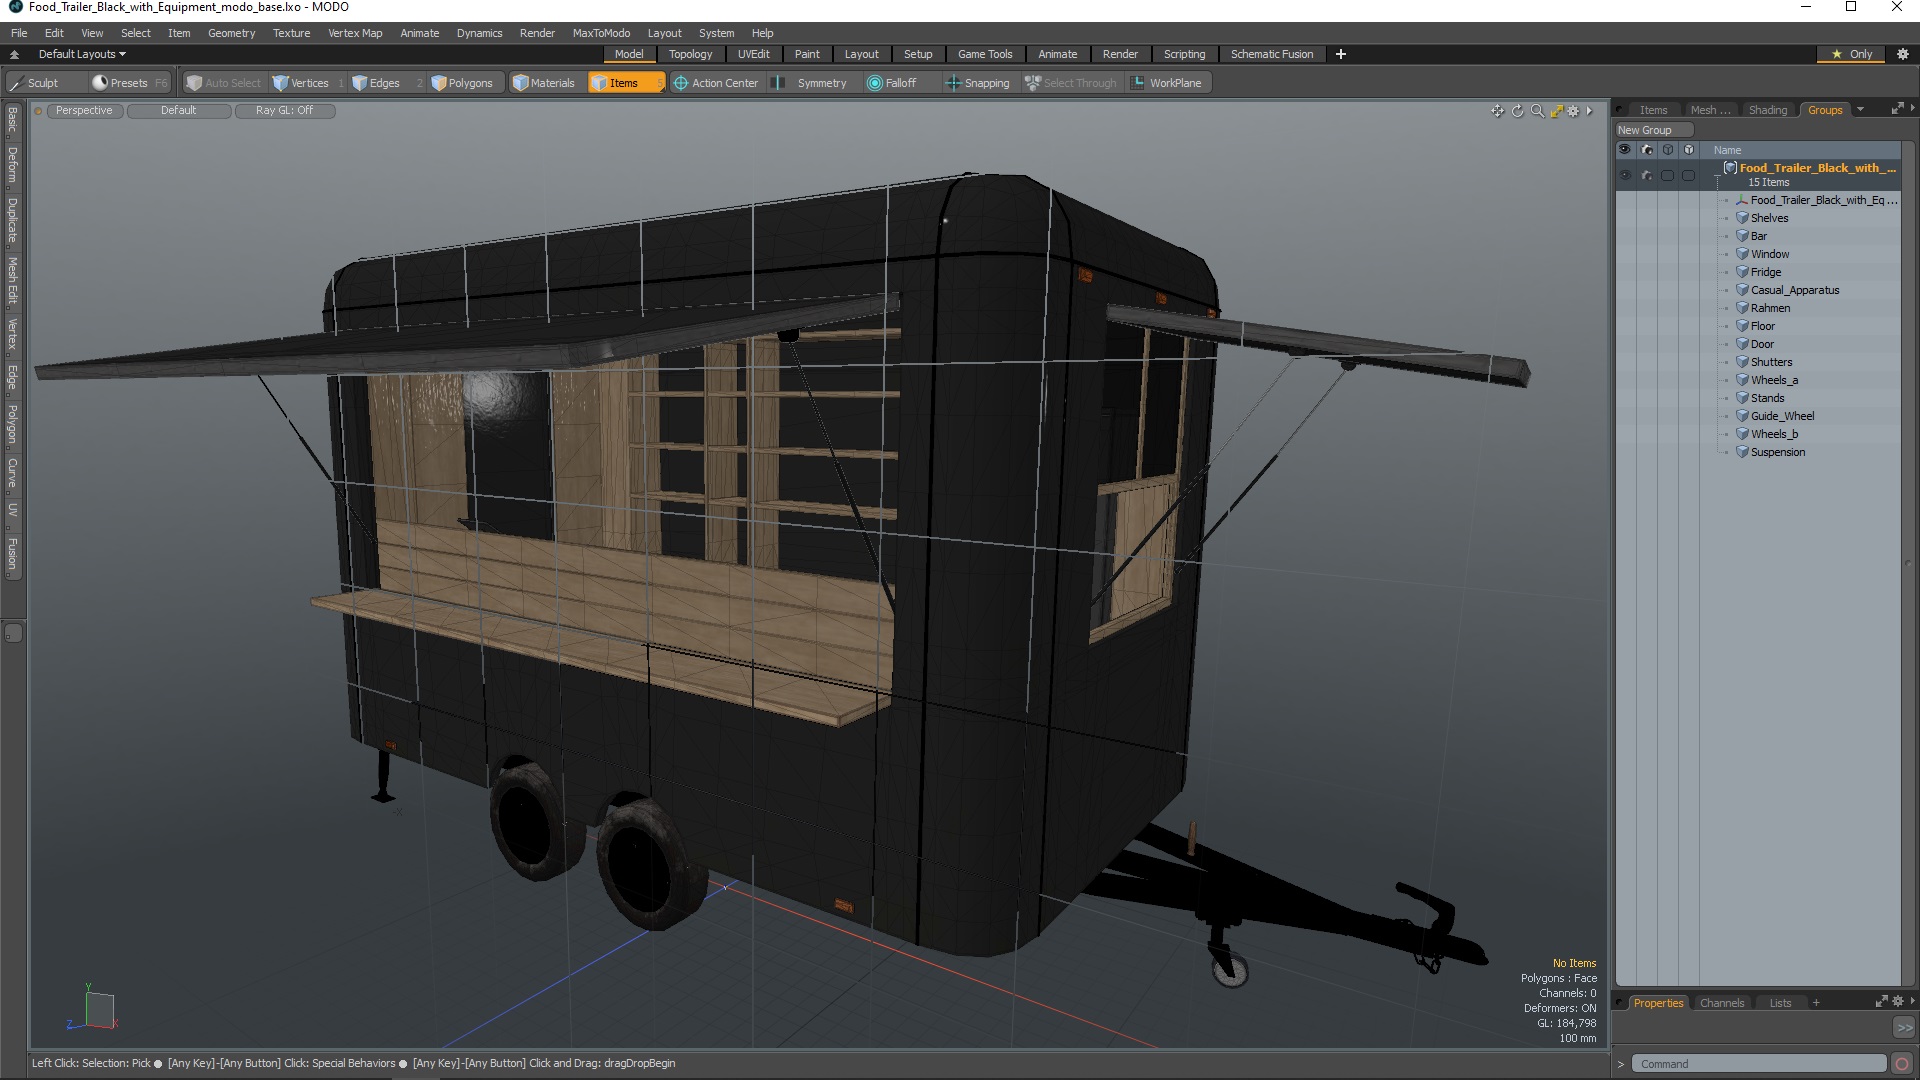Expand the Properties panel with arrows icon

(x=1881, y=1001)
